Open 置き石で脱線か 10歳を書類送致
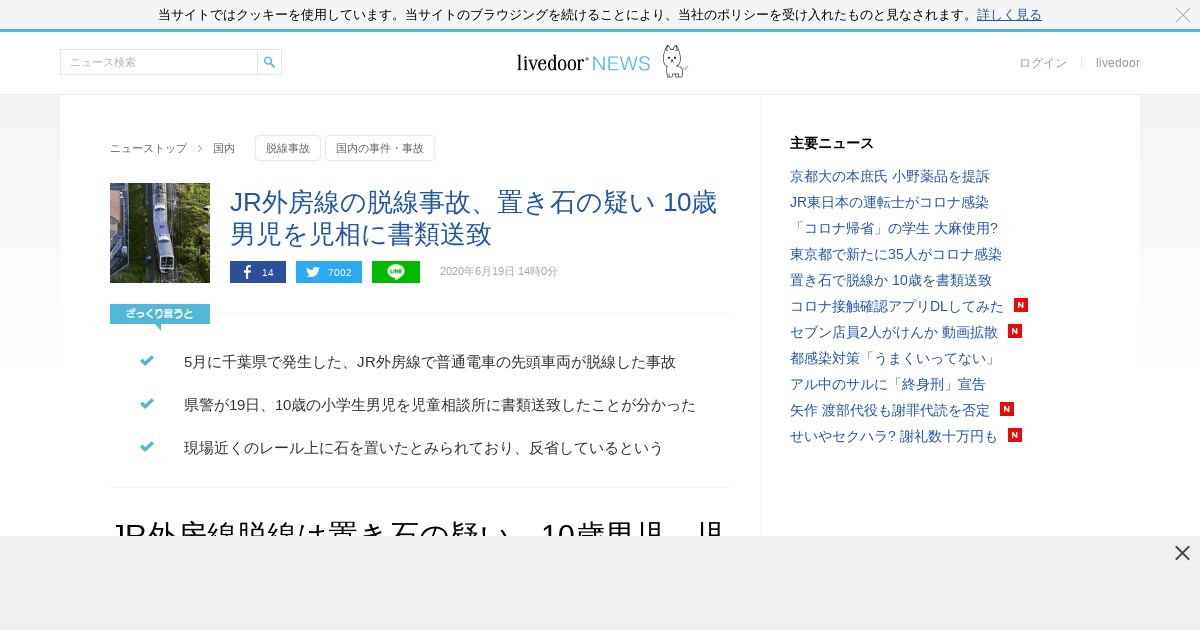This screenshot has width=1200, height=630. (x=891, y=280)
